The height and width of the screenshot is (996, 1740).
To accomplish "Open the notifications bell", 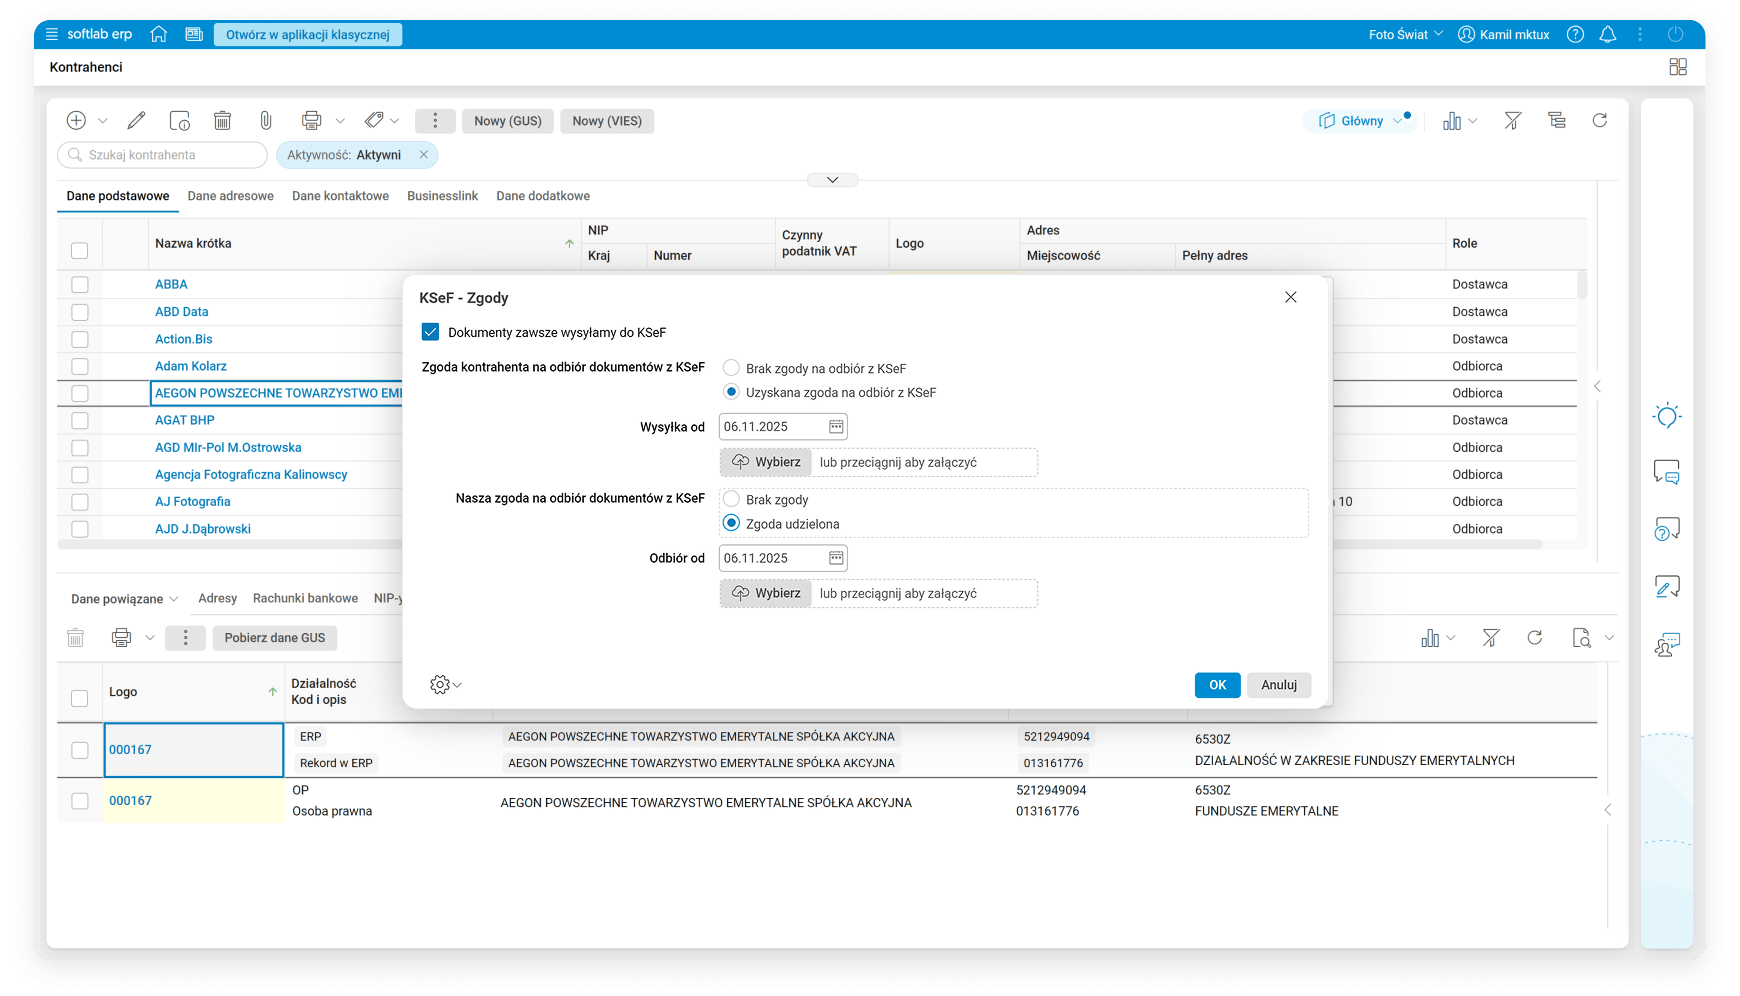I will (x=1608, y=35).
